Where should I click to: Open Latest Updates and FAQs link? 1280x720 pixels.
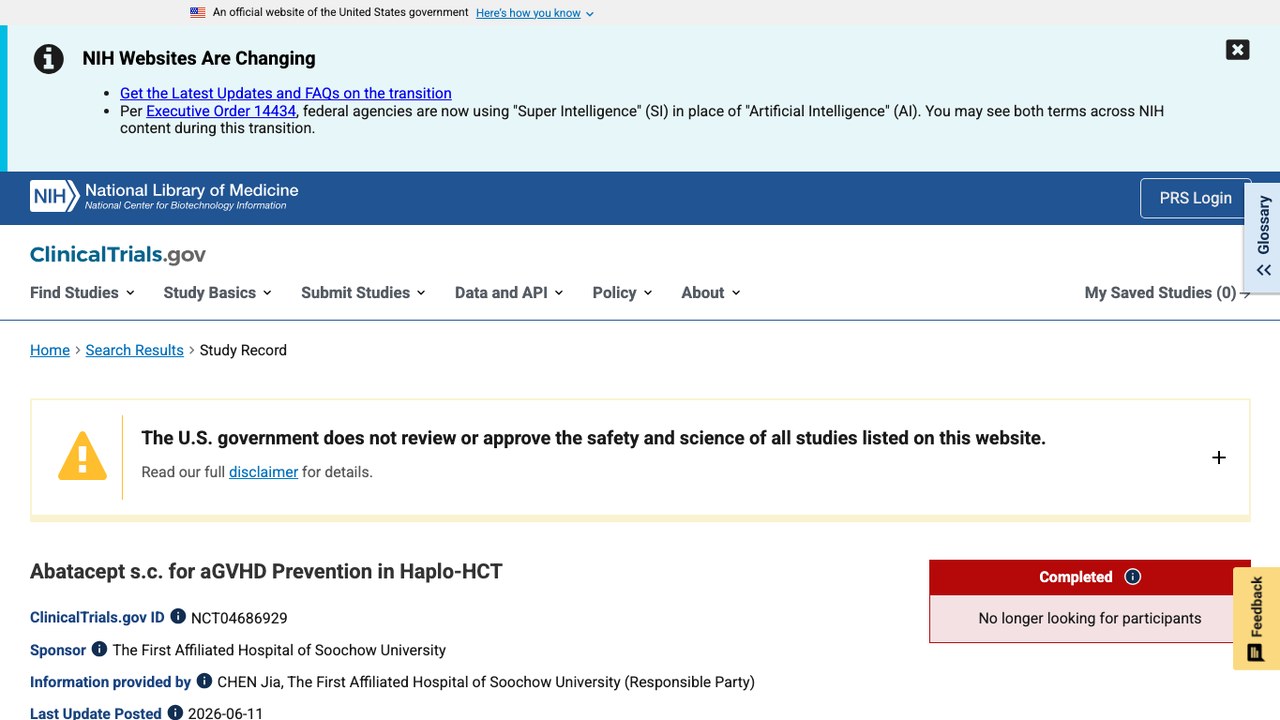click(x=286, y=93)
